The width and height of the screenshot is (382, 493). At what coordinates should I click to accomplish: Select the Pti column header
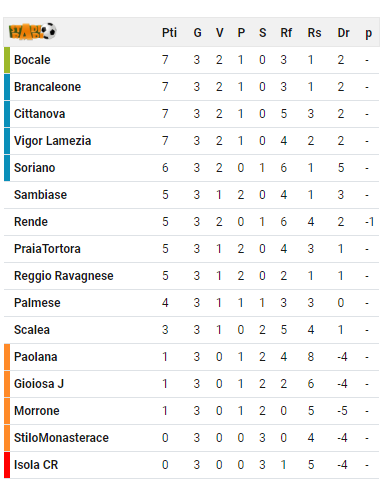point(169,33)
